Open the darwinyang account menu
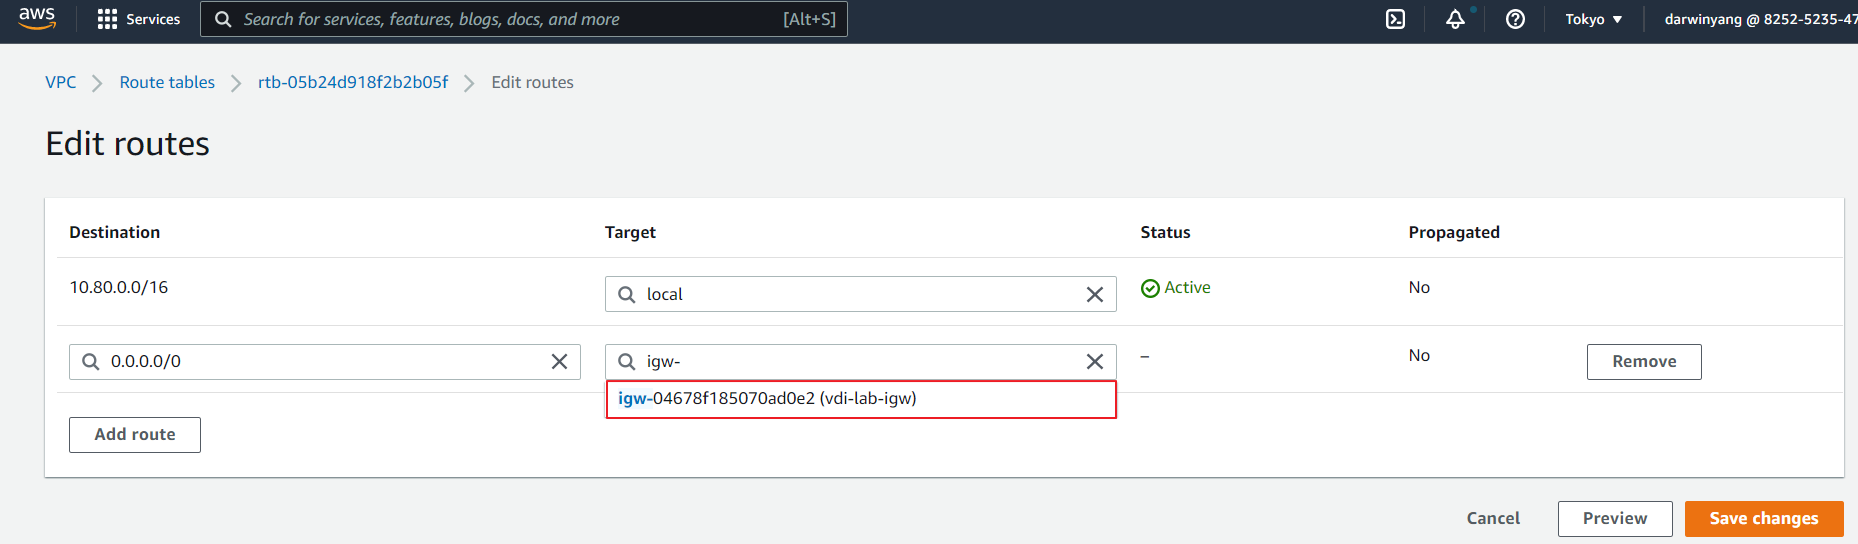This screenshot has height=544, width=1858. click(x=1758, y=19)
